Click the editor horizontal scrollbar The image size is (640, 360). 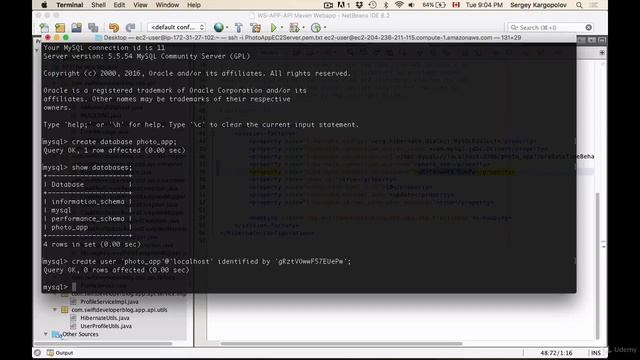pyautogui.click(x=341, y=344)
